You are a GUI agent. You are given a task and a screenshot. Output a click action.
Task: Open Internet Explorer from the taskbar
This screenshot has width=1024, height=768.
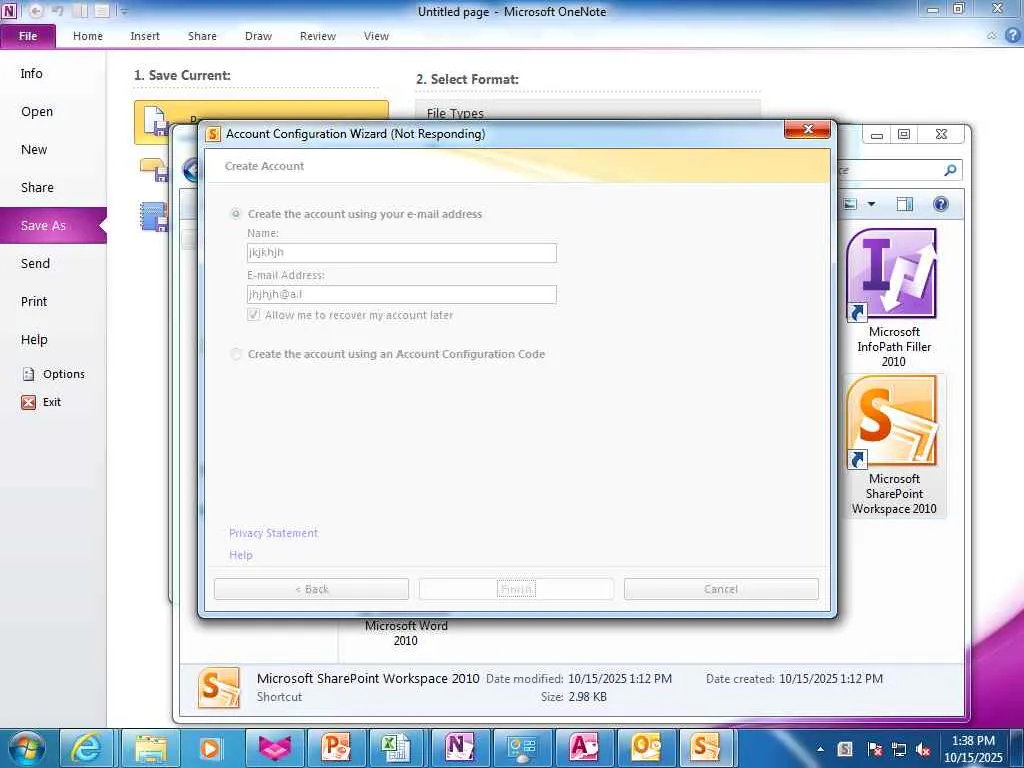click(x=86, y=748)
